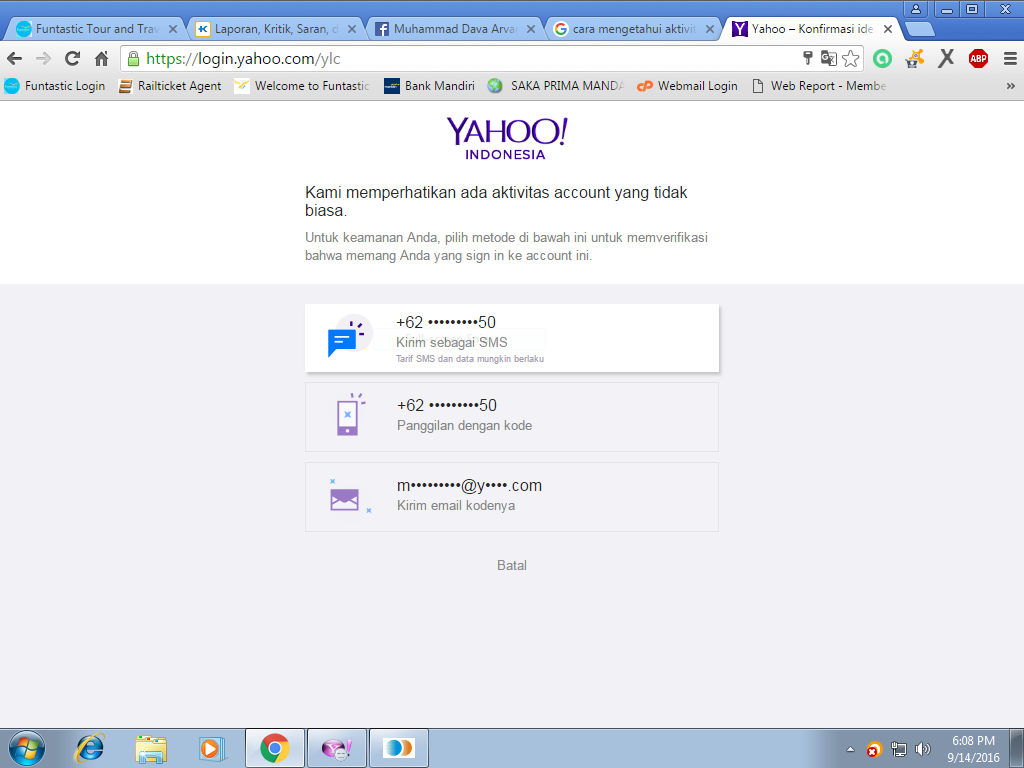The height and width of the screenshot is (768, 1024).
Task: Open the Windows Start menu
Action: (27, 748)
